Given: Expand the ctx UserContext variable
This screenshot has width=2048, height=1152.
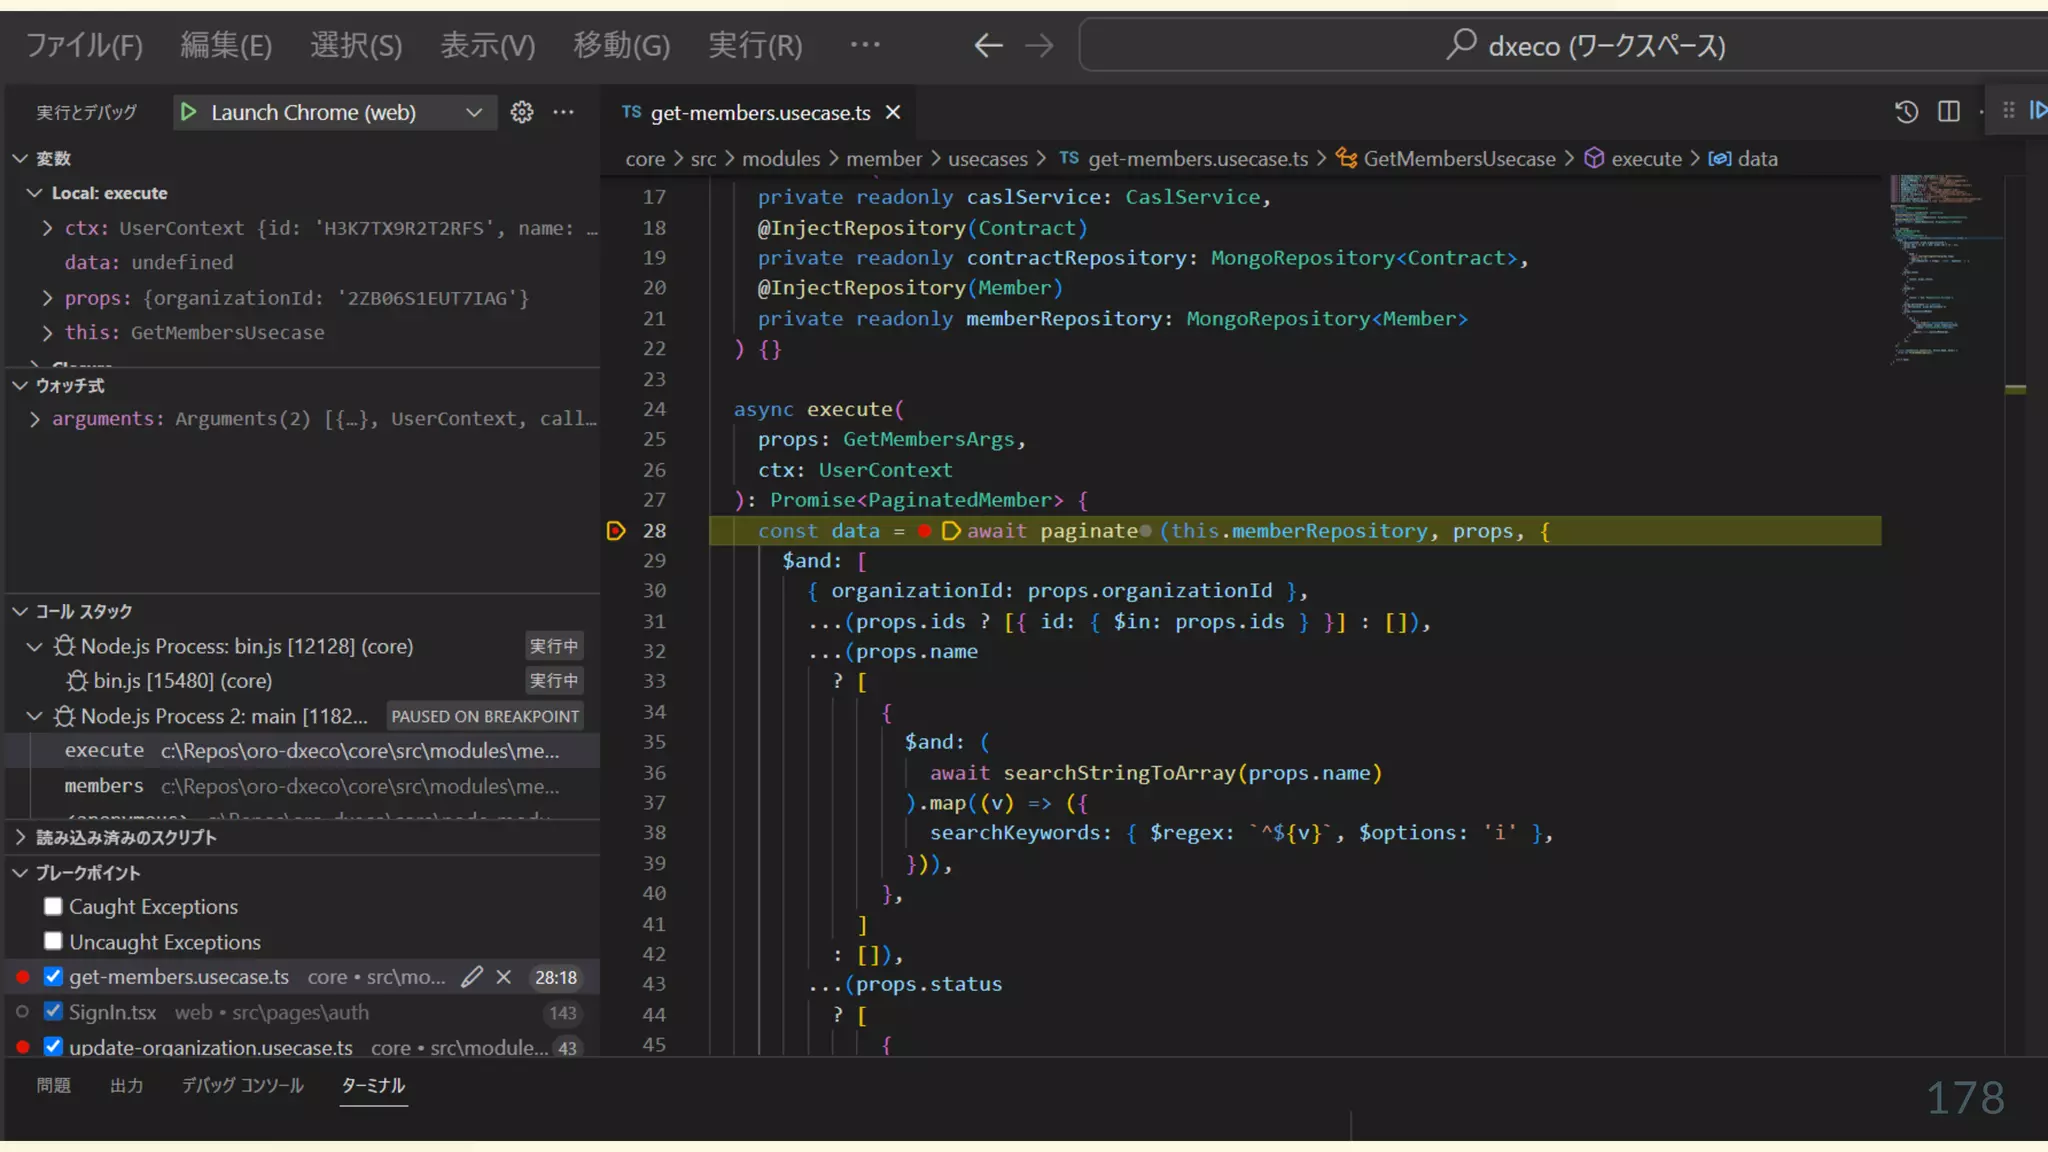Looking at the screenshot, I should click(47, 228).
